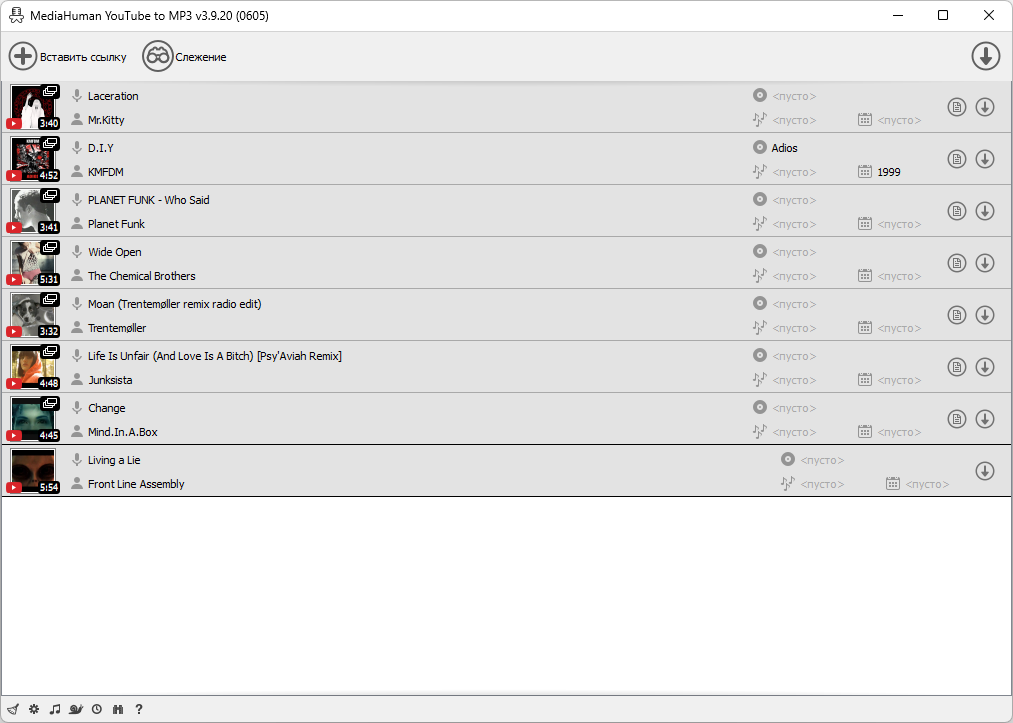This screenshot has height=723, width=1013.
Task: Select the Front Line Assembly artist name
Action: point(136,484)
